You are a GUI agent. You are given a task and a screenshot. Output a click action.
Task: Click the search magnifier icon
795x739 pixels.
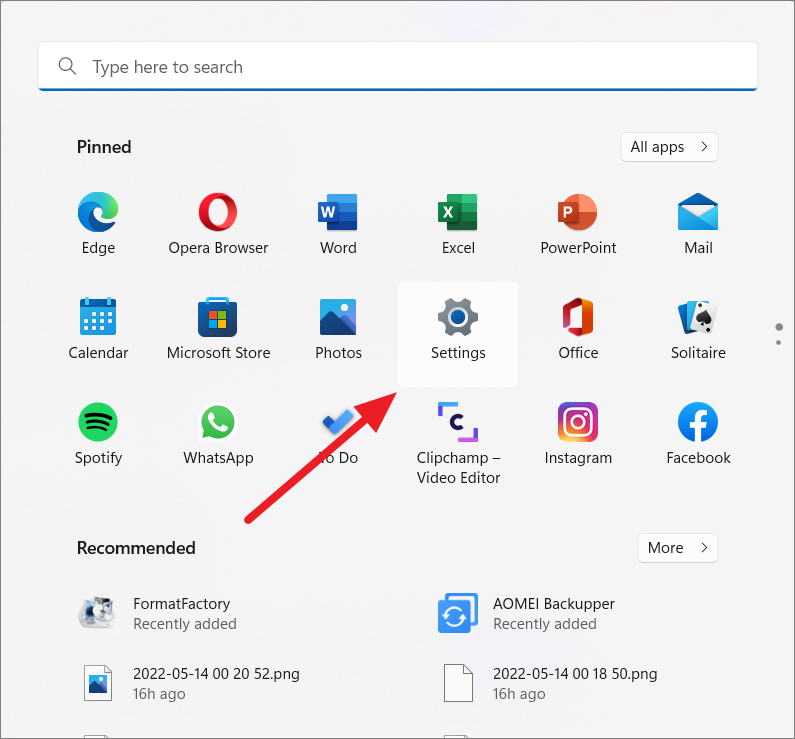(67, 66)
